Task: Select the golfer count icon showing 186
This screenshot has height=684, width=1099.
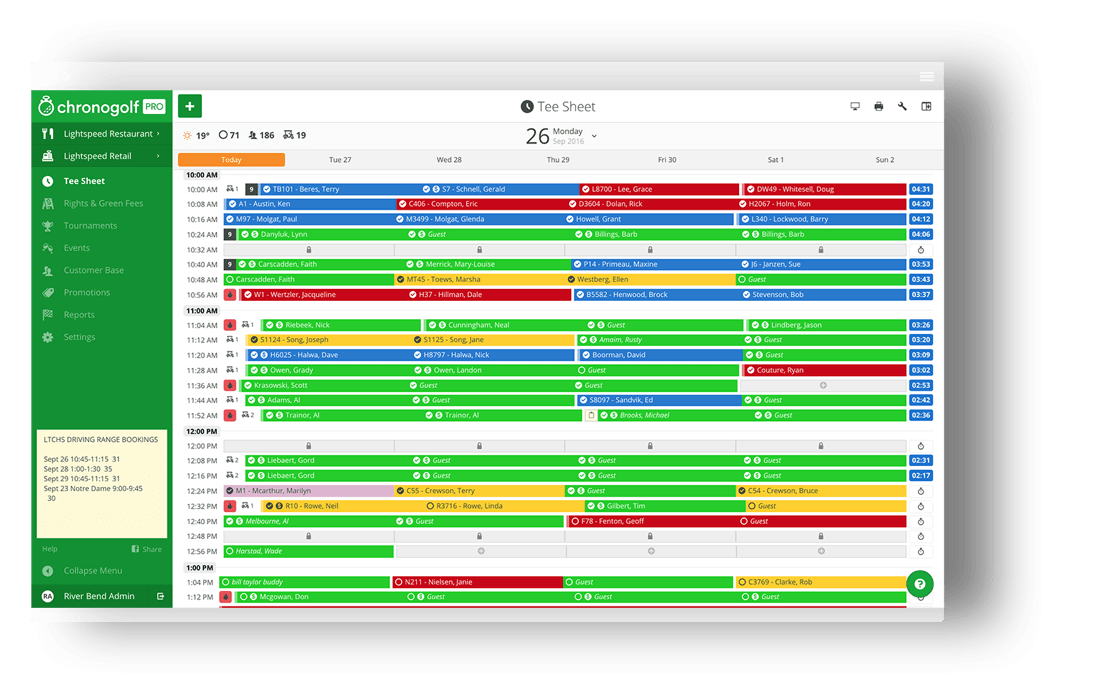Action: 253,134
